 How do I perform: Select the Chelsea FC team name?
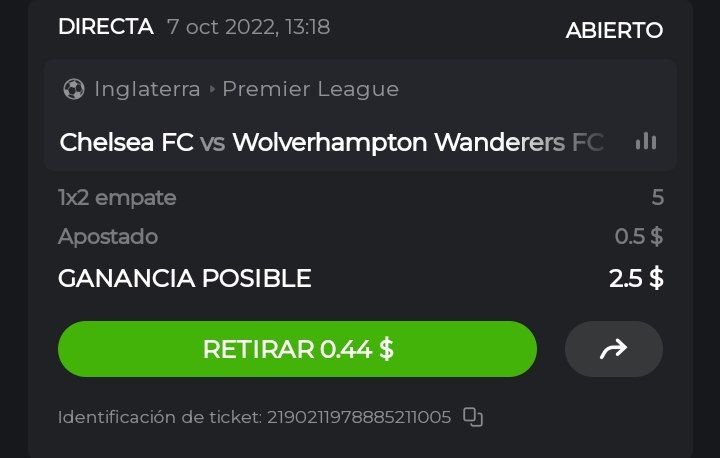(x=127, y=142)
